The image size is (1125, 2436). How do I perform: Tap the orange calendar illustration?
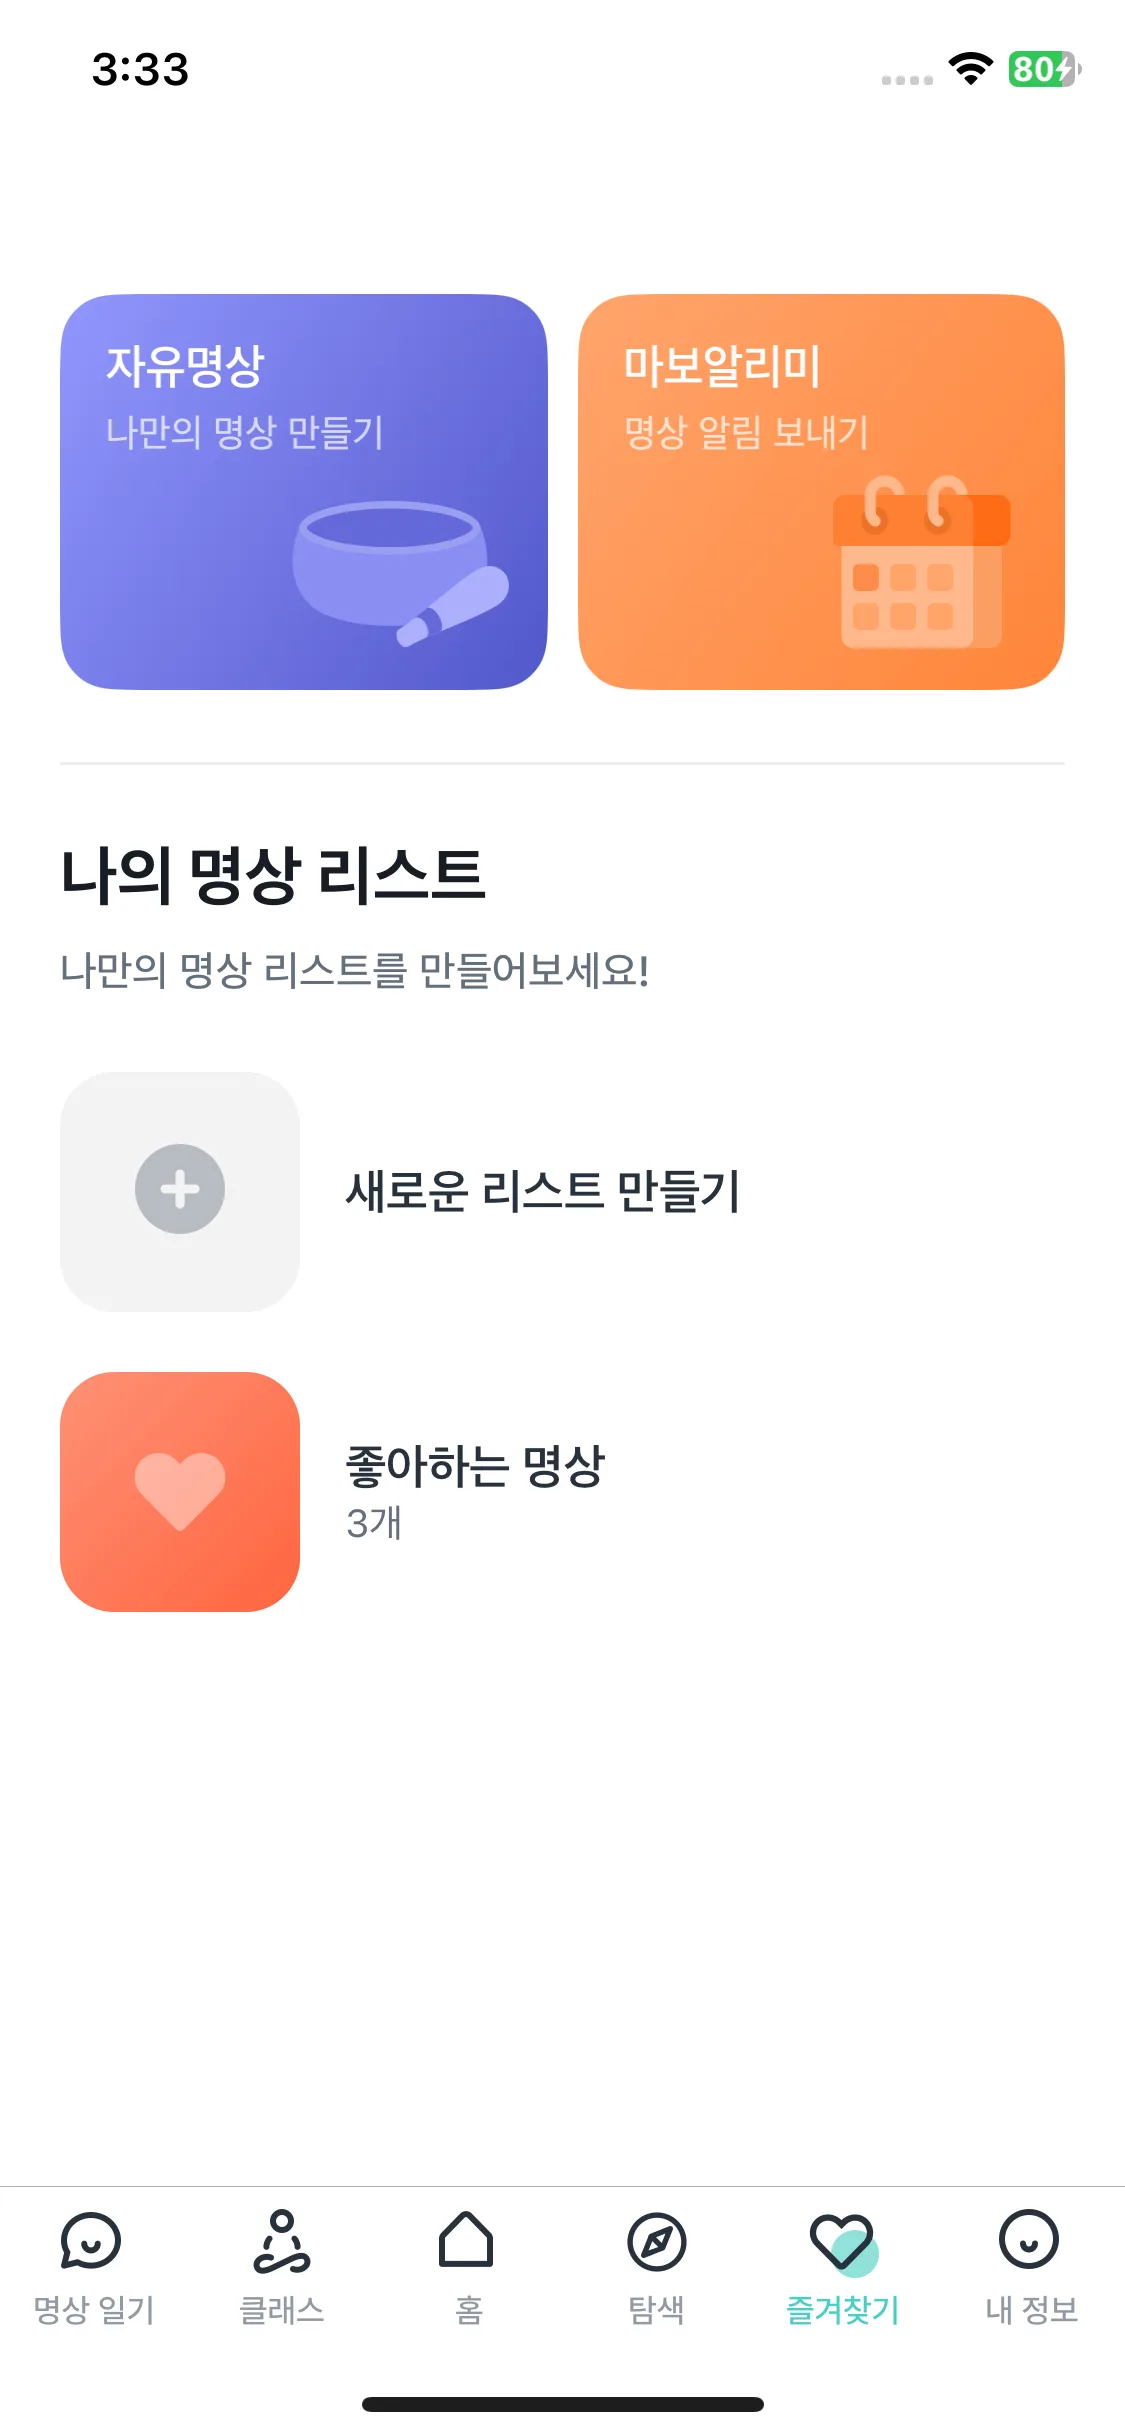click(x=921, y=562)
